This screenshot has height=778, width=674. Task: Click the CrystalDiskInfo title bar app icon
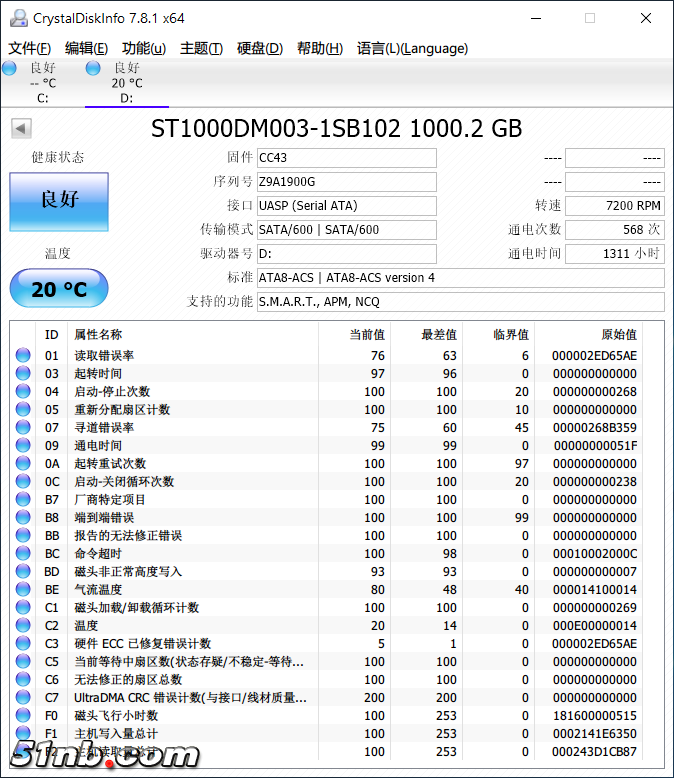[17, 18]
